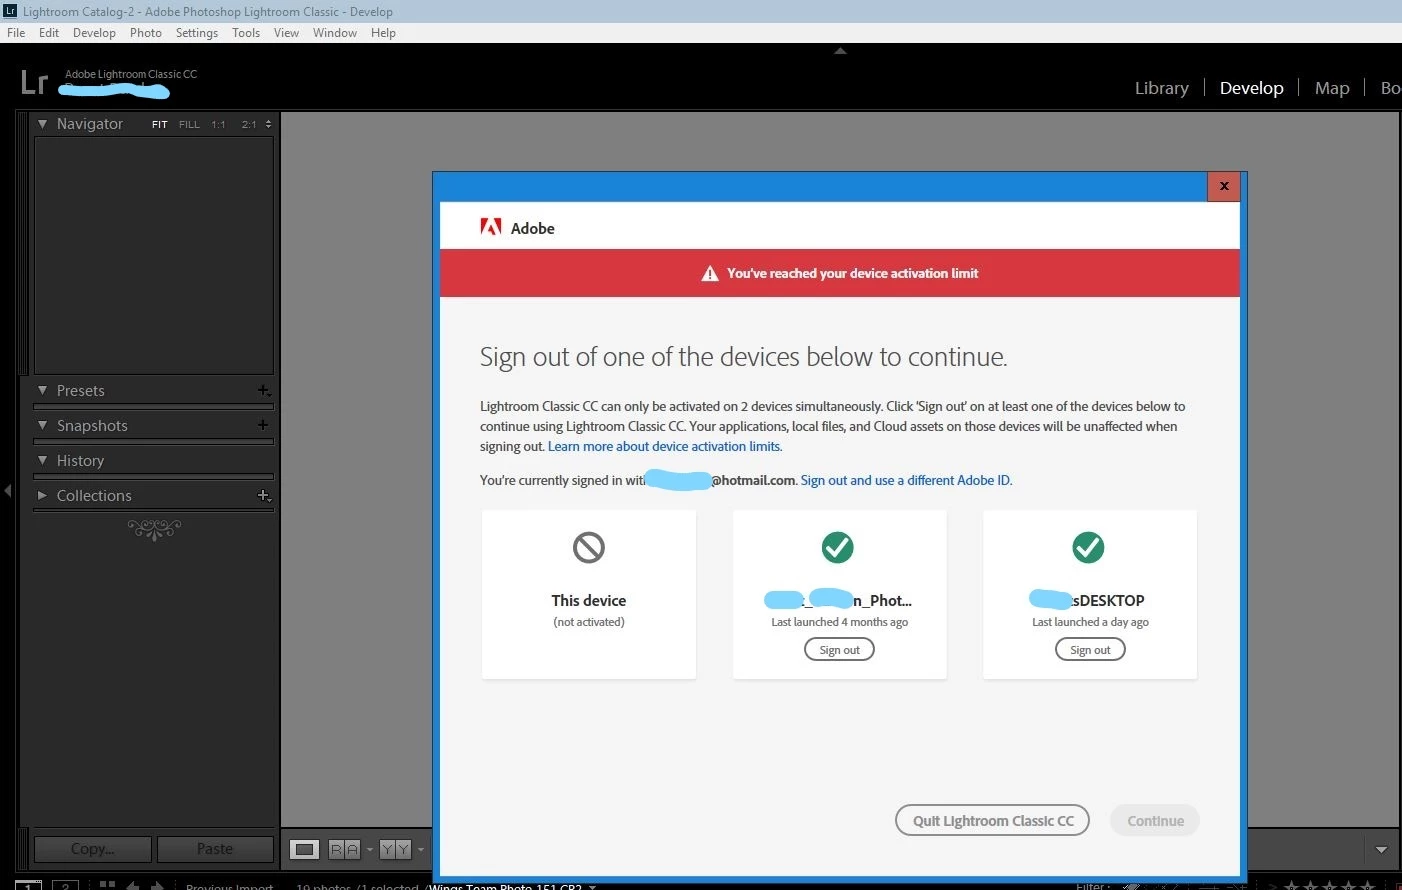Click You've reached your device activation limit
This screenshot has width=1402, height=890.
point(852,273)
